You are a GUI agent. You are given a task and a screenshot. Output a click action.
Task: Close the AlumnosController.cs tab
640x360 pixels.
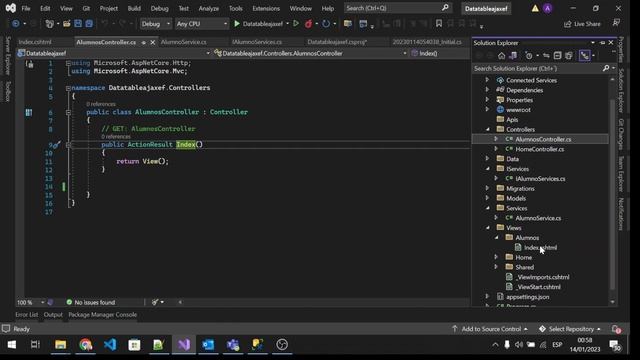pos(153,42)
